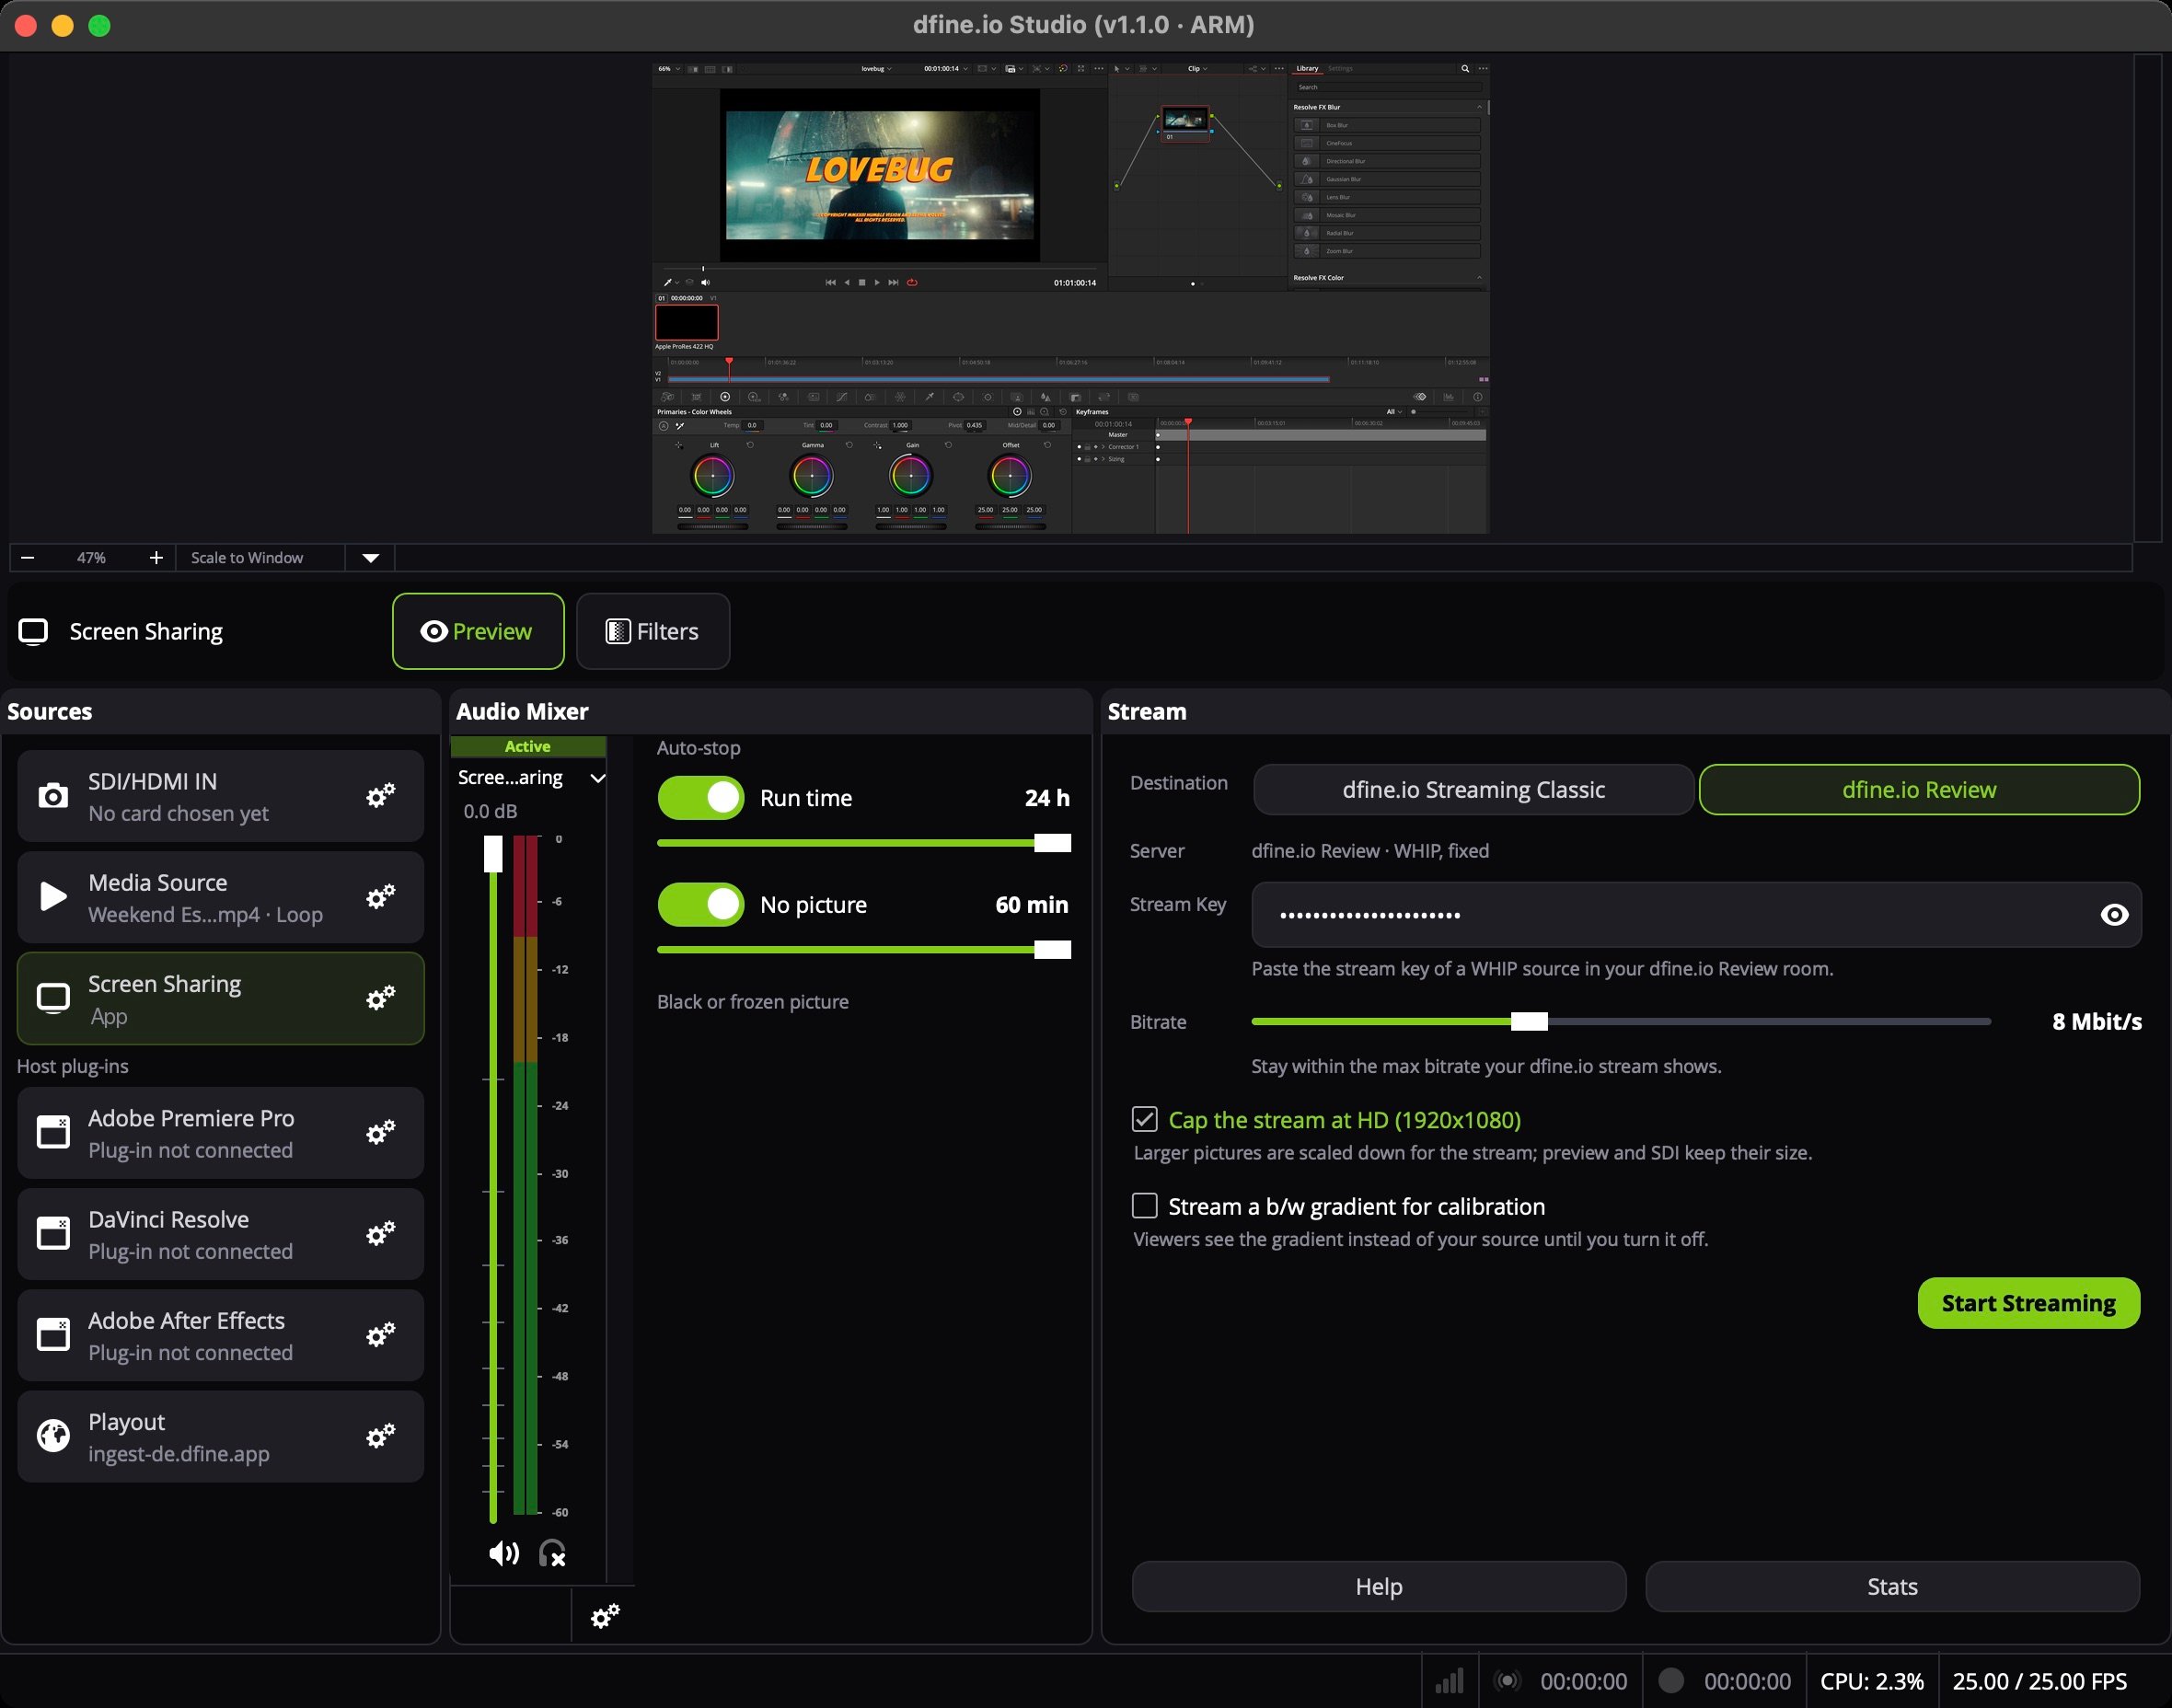Click the signal strength bars status icon
The image size is (2172, 1708).
coord(1449,1681)
